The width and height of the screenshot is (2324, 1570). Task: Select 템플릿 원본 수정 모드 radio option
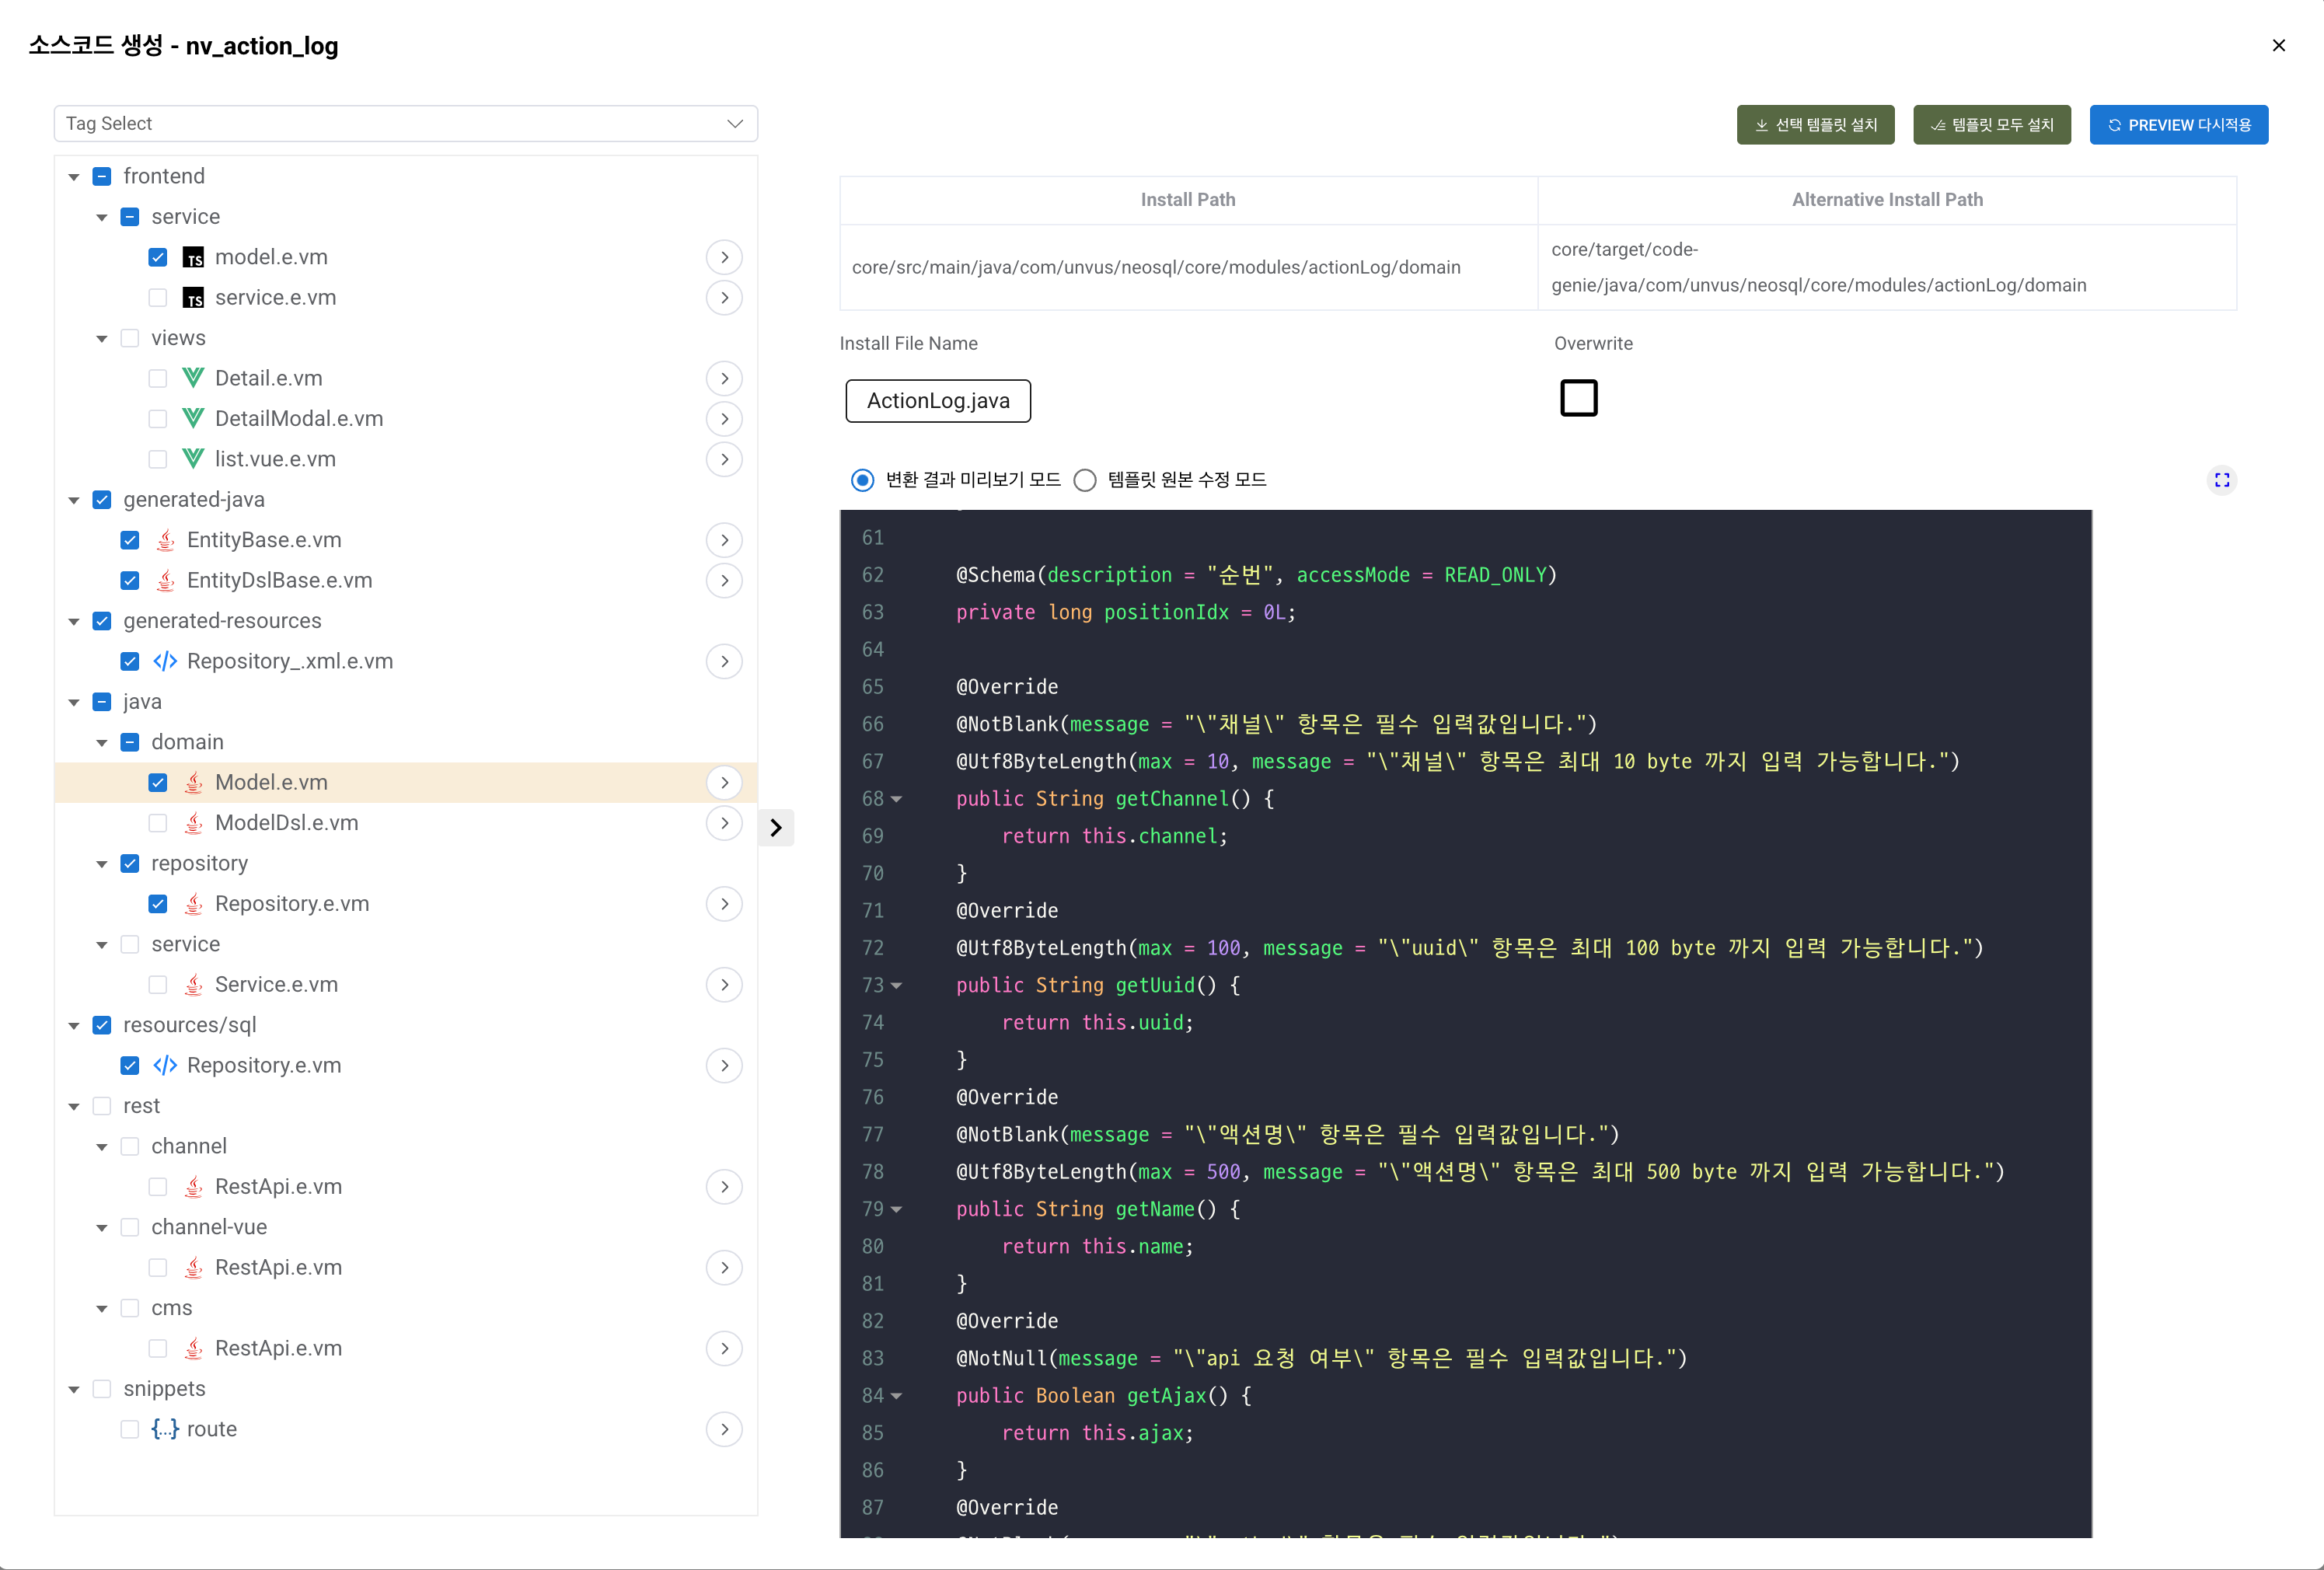(x=1085, y=480)
